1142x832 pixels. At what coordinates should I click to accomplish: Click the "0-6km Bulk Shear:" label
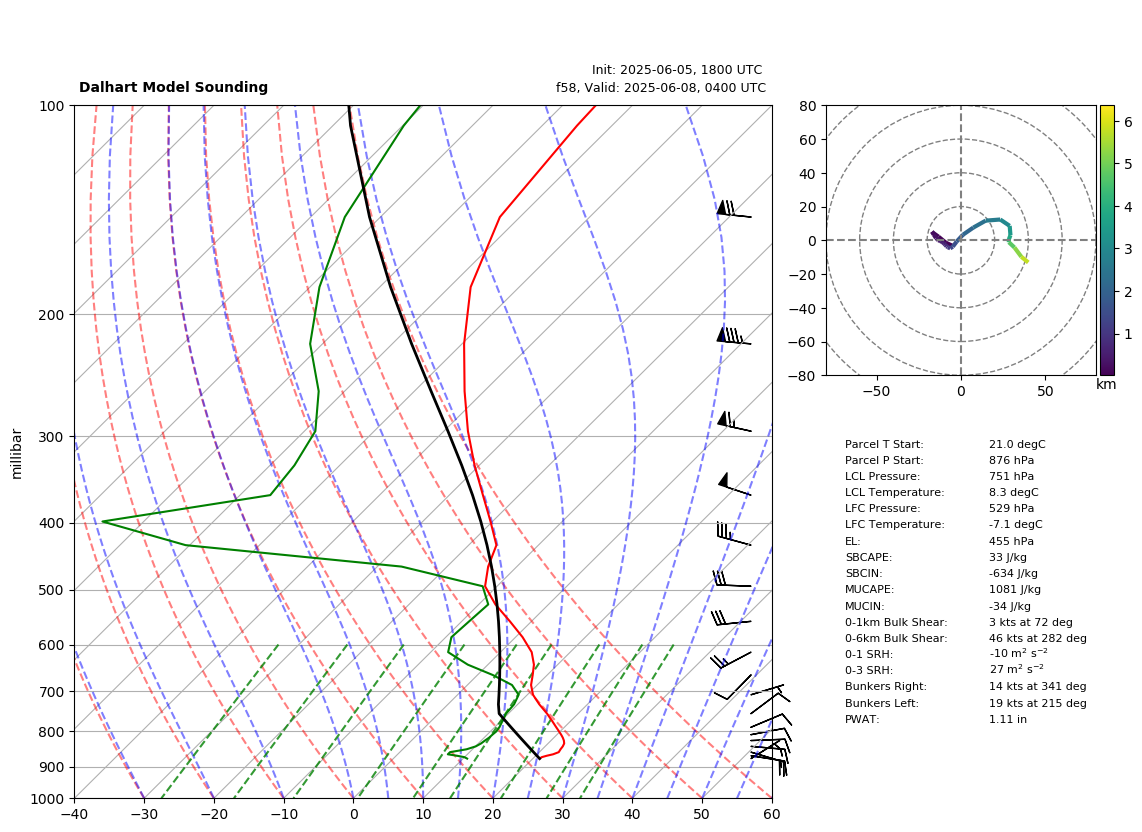(896, 638)
